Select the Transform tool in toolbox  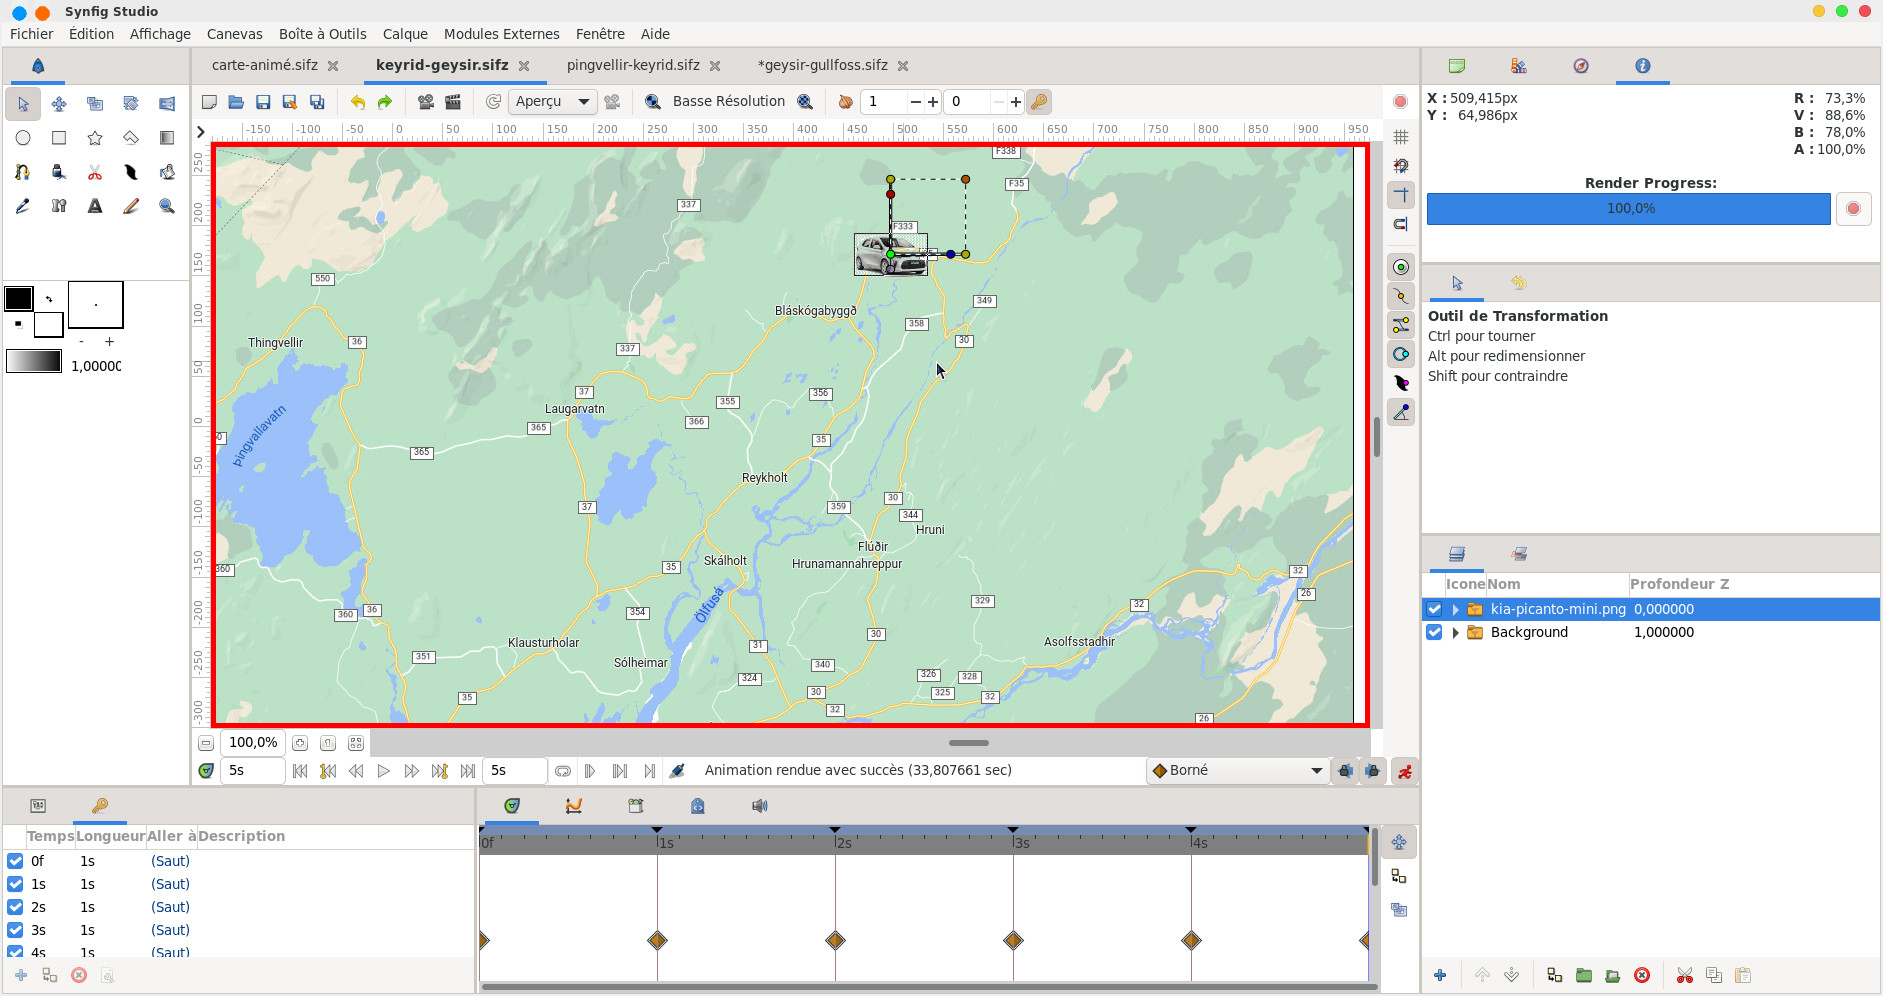point(23,104)
